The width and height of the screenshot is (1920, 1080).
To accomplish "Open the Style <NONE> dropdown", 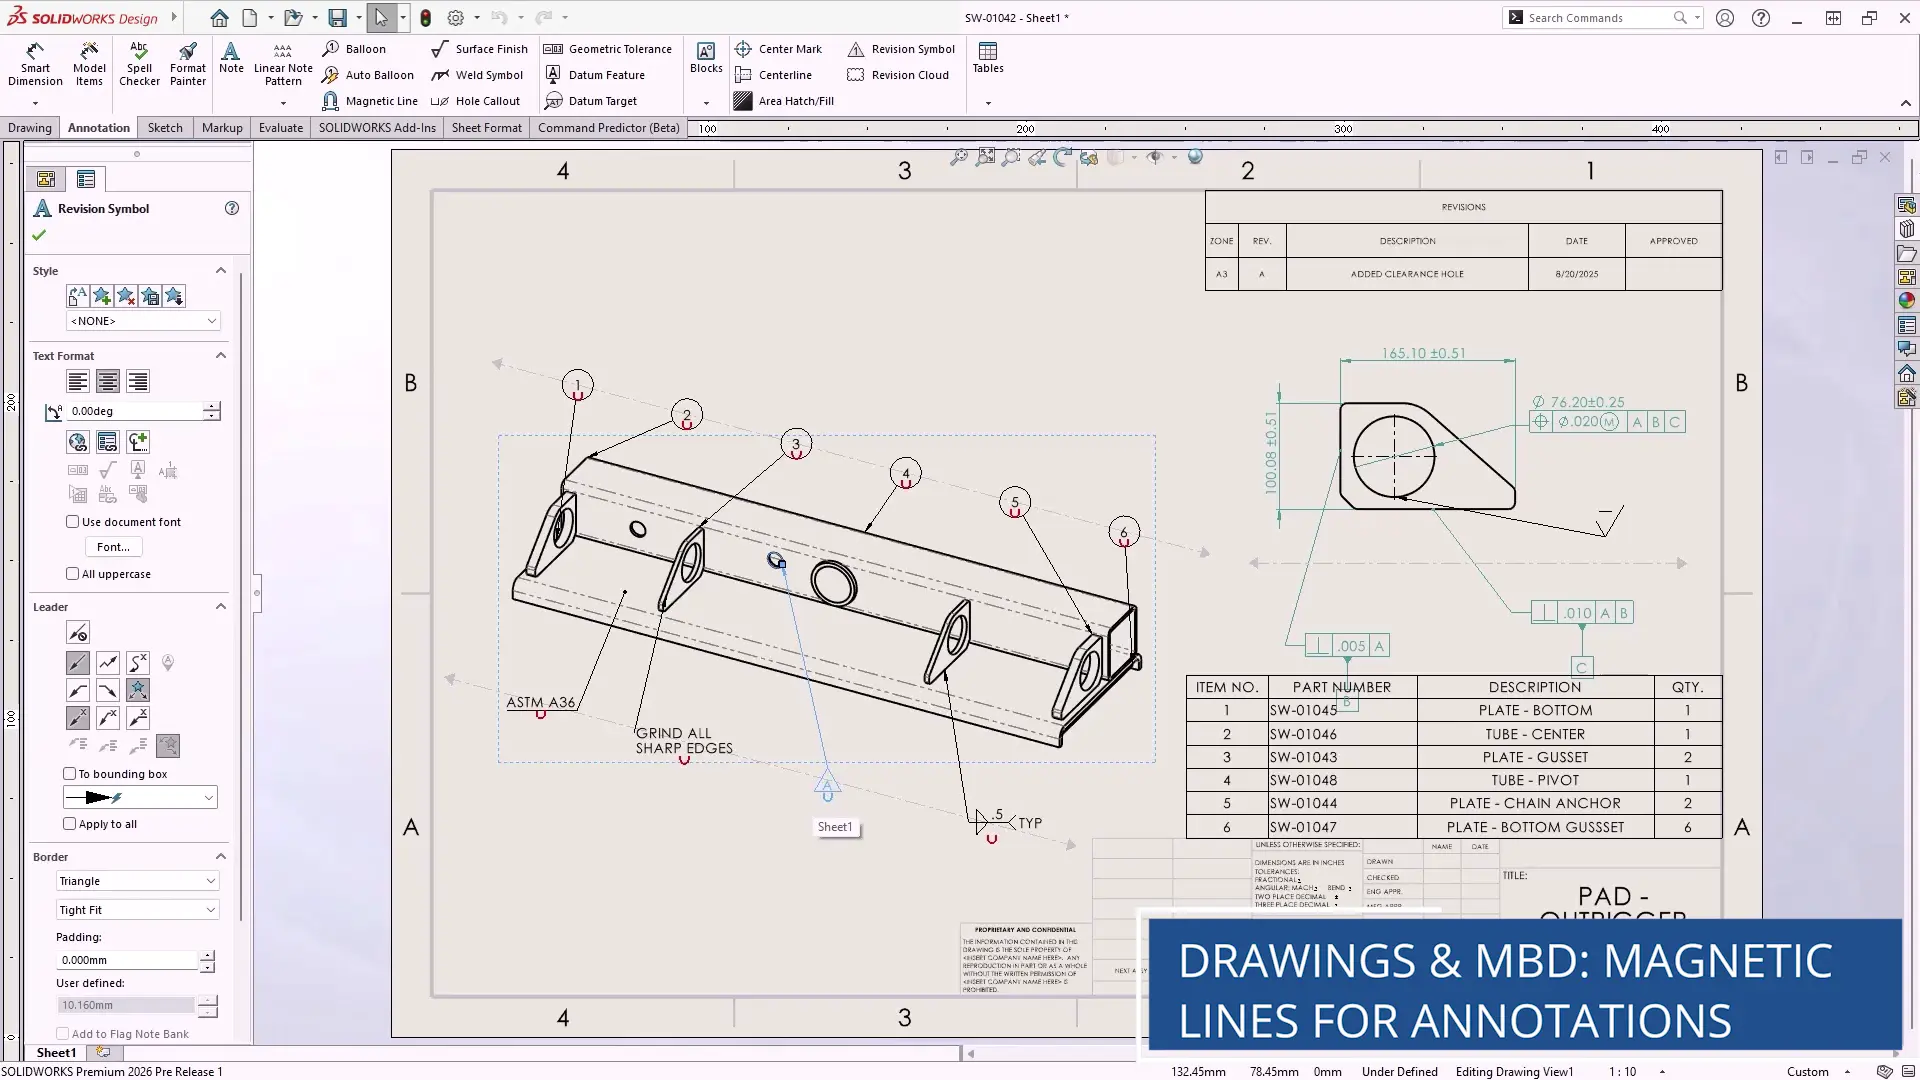I will (142, 320).
